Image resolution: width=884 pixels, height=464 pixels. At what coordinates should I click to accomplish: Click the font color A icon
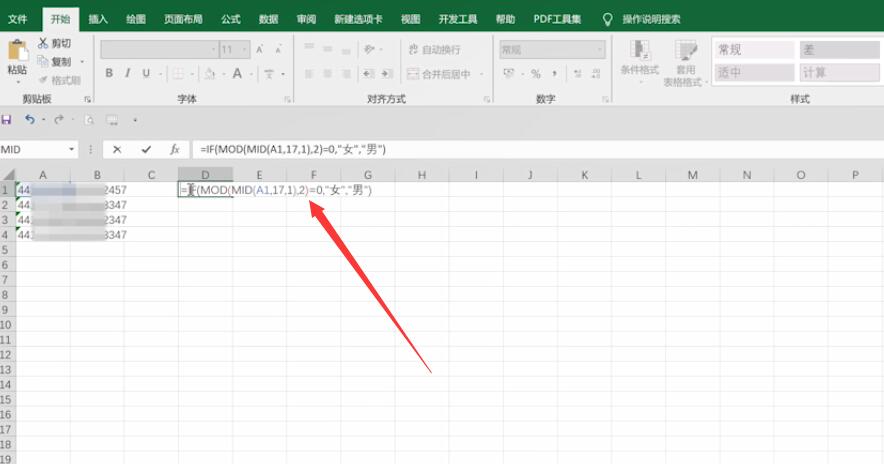pyautogui.click(x=237, y=73)
